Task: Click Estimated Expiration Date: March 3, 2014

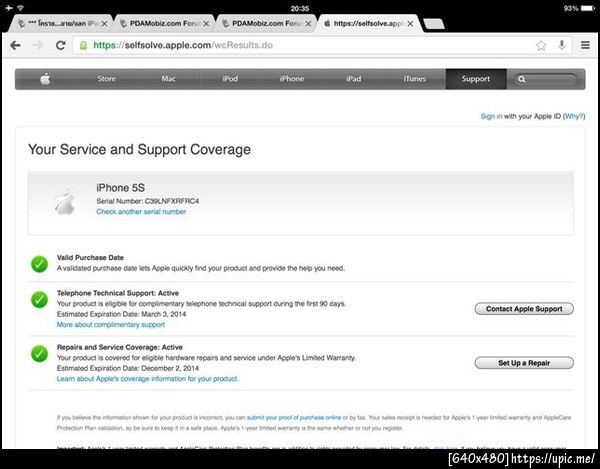Action: point(121,314)
